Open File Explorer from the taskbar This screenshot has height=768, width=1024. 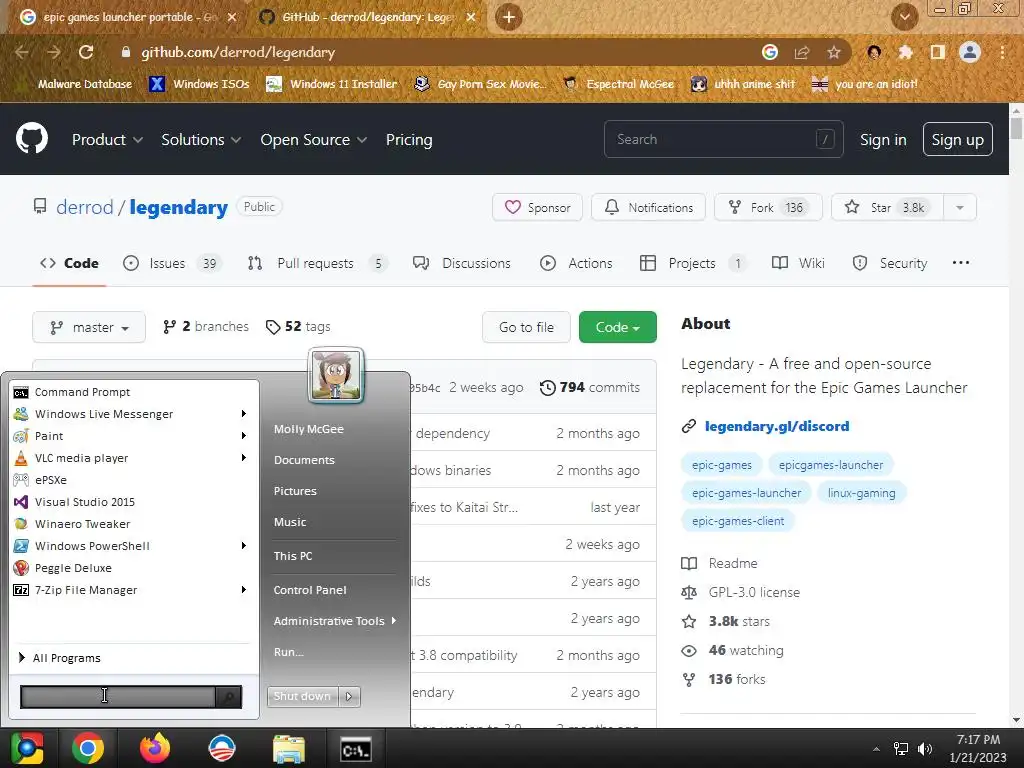point(289,749)
